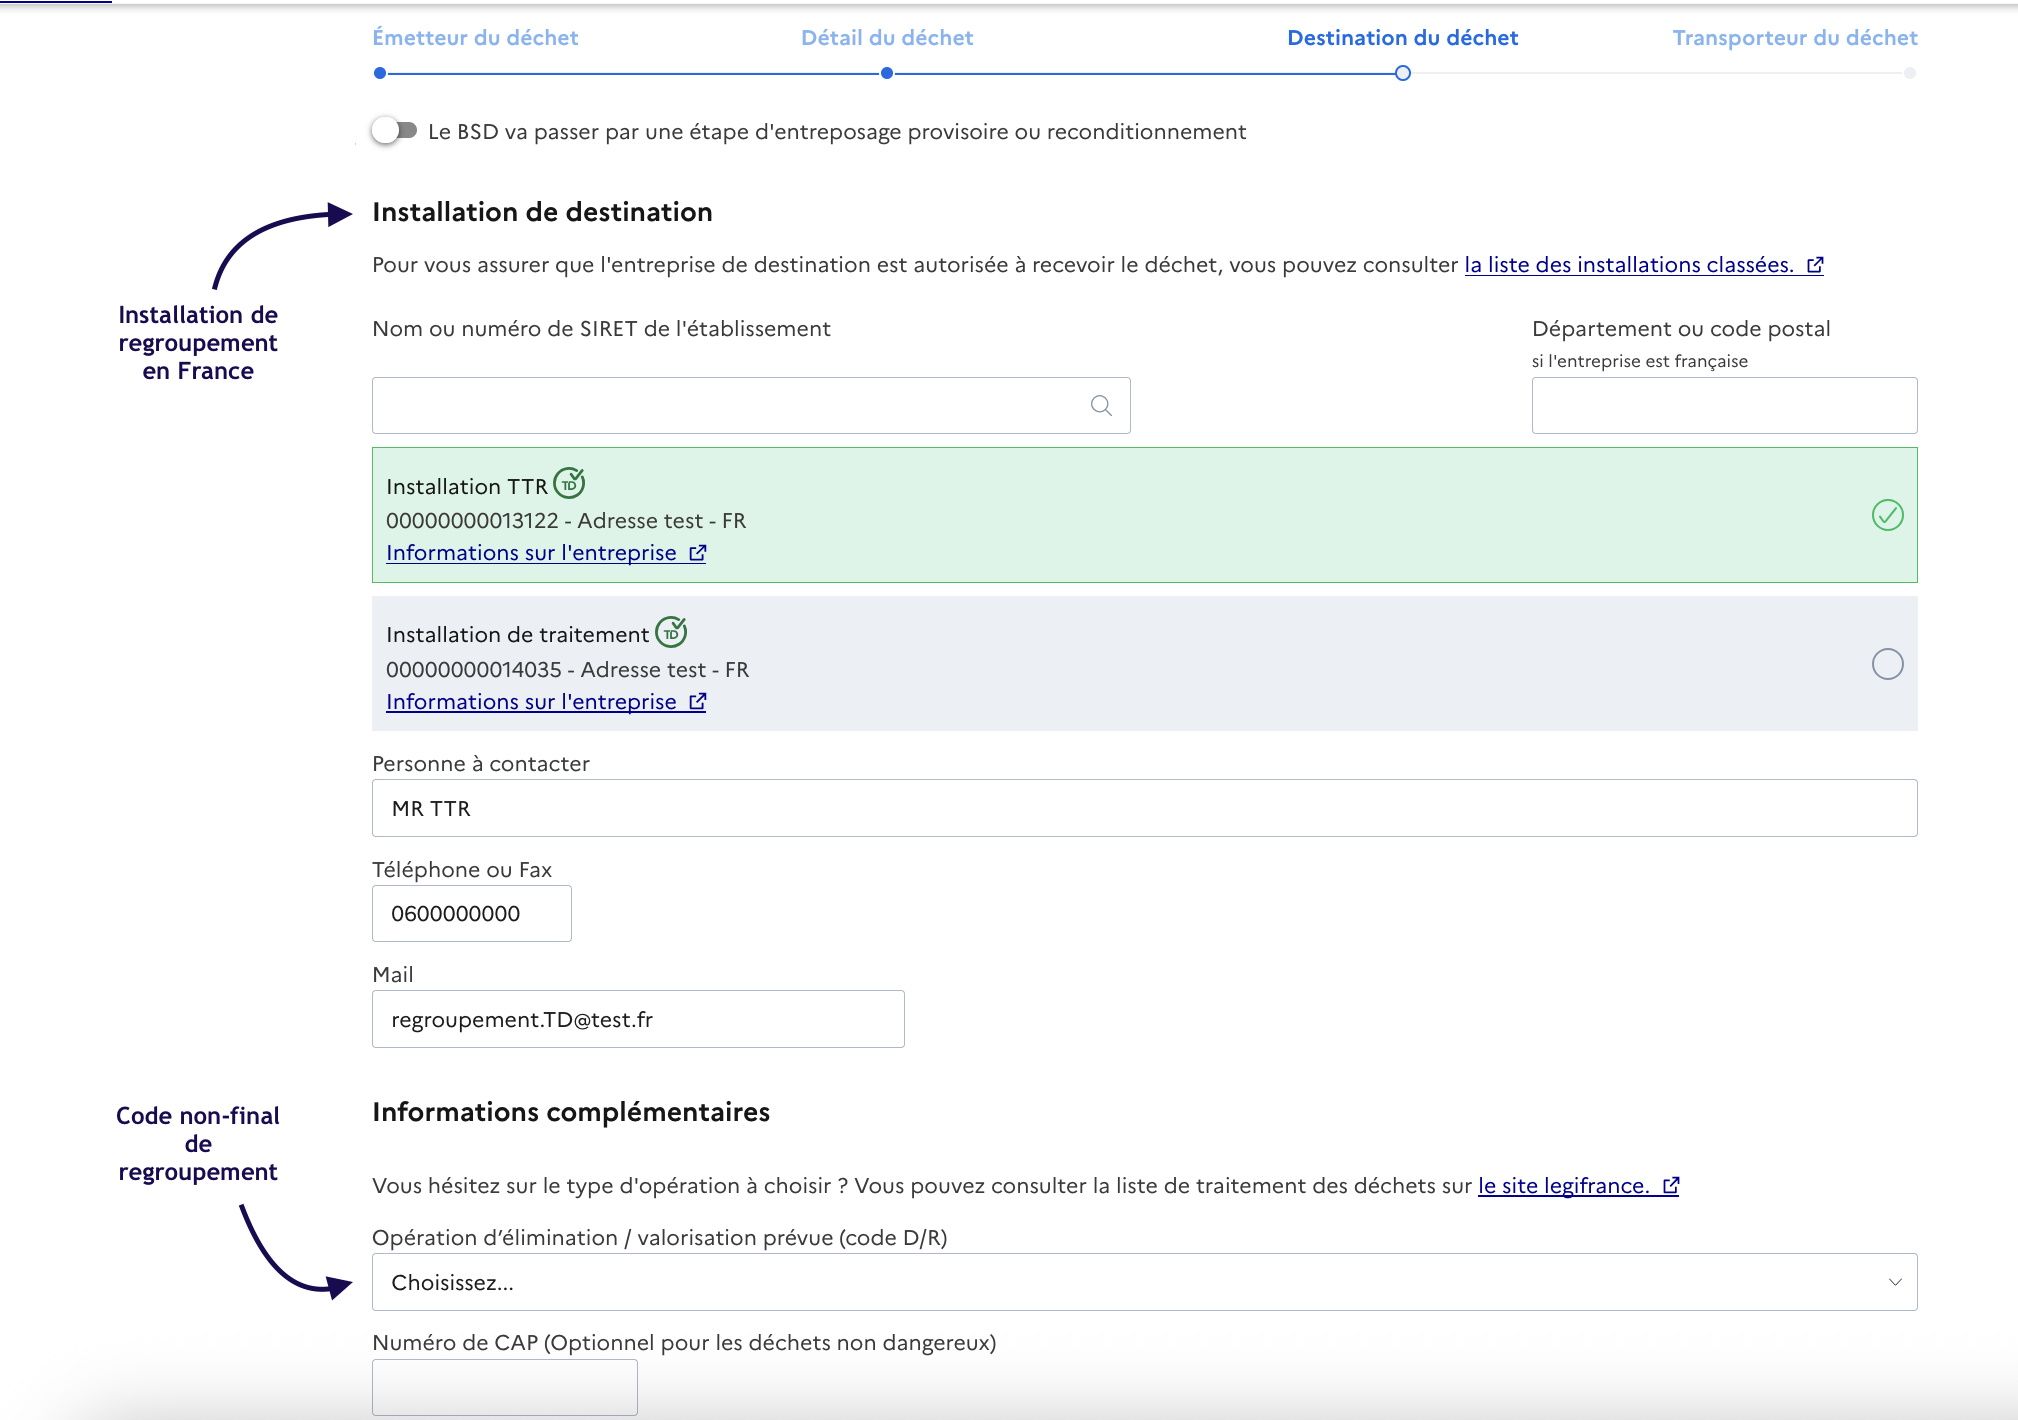2018x1420 pixels.
Task: Toggle the entreposage provisoire switch
Action: click(x=394, y=131)
